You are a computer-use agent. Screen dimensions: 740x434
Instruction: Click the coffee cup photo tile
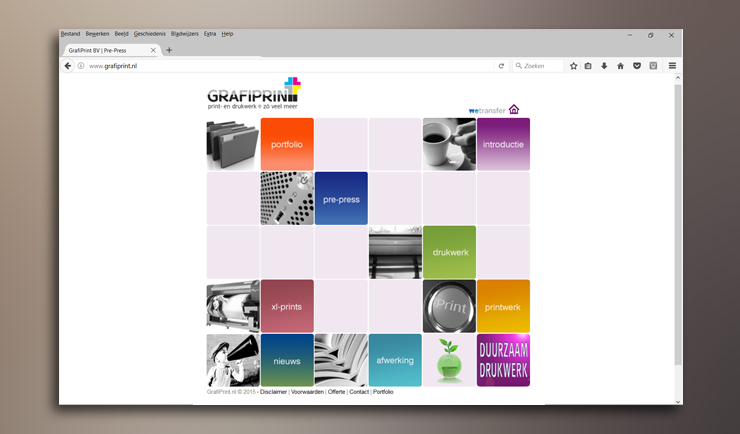click(x=449, y=144)
